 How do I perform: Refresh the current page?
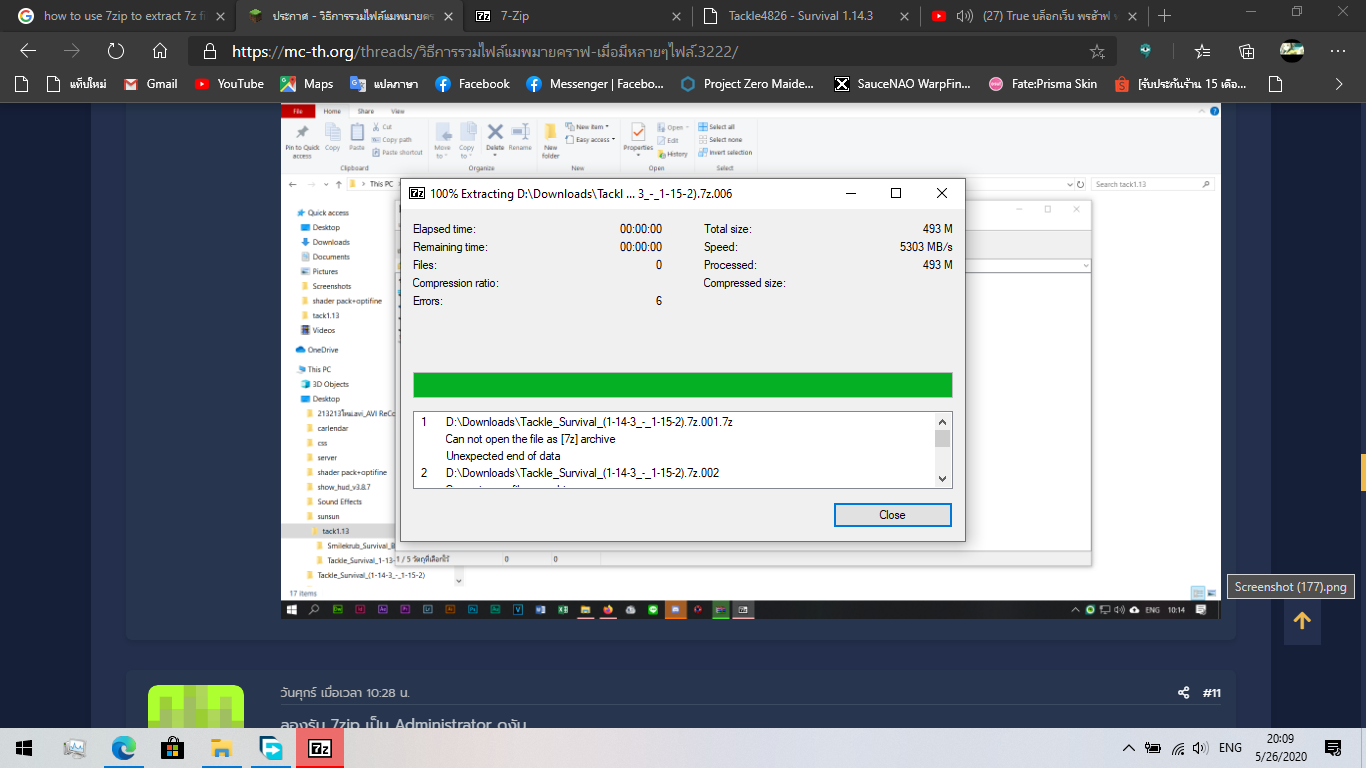pos(116,52)
